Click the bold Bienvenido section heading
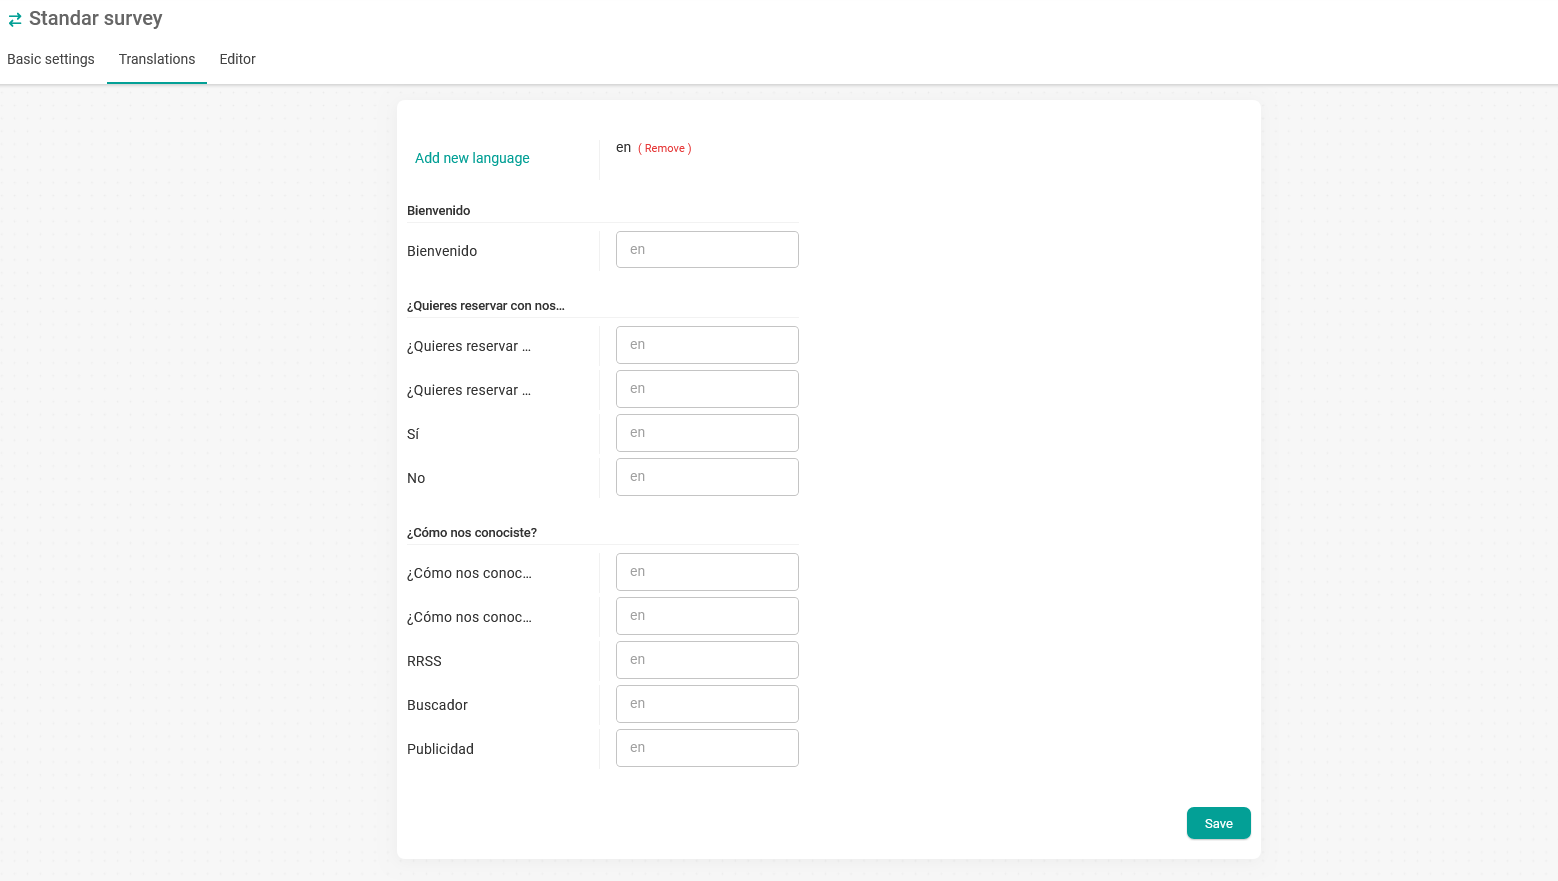This screenshot has height=881, width=1558. click(x=438, y=211)
